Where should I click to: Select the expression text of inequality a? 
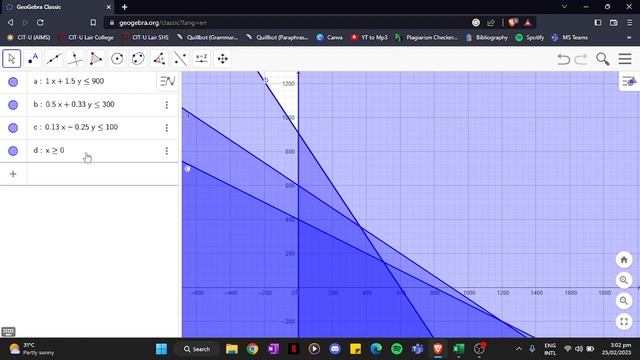point(69,81)
